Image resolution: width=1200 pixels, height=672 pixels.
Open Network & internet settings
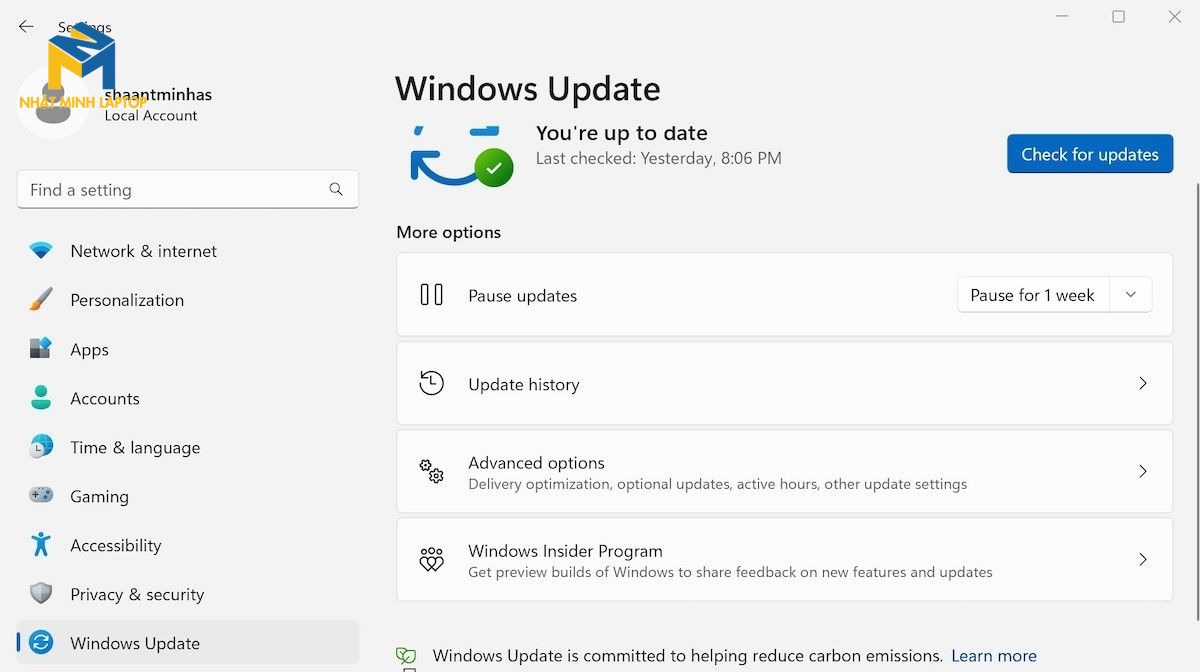pos(188,251)
